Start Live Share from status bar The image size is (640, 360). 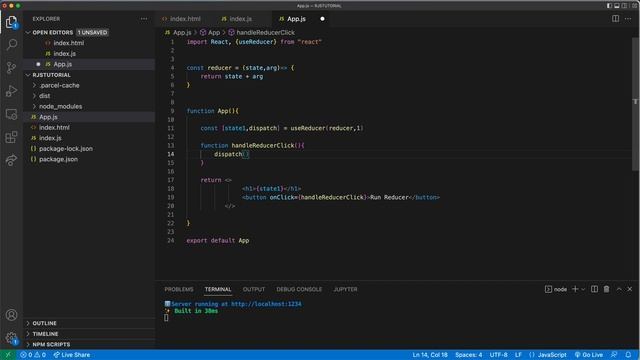72,355
